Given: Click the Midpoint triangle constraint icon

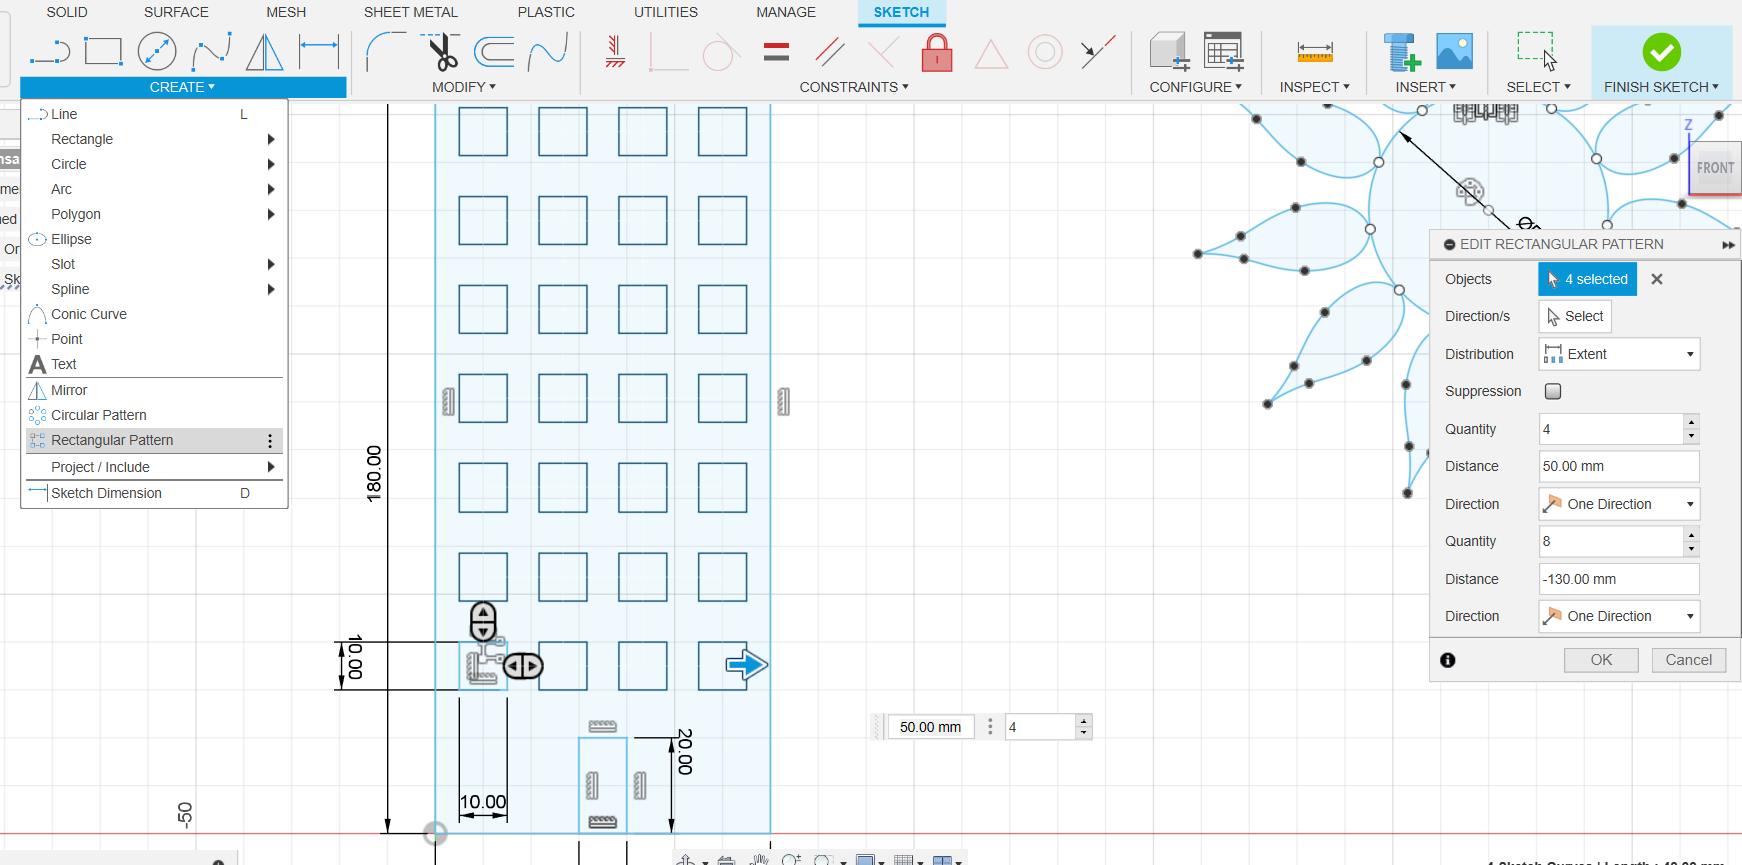Looking at the screenshot, I should [x=991, y=53].
